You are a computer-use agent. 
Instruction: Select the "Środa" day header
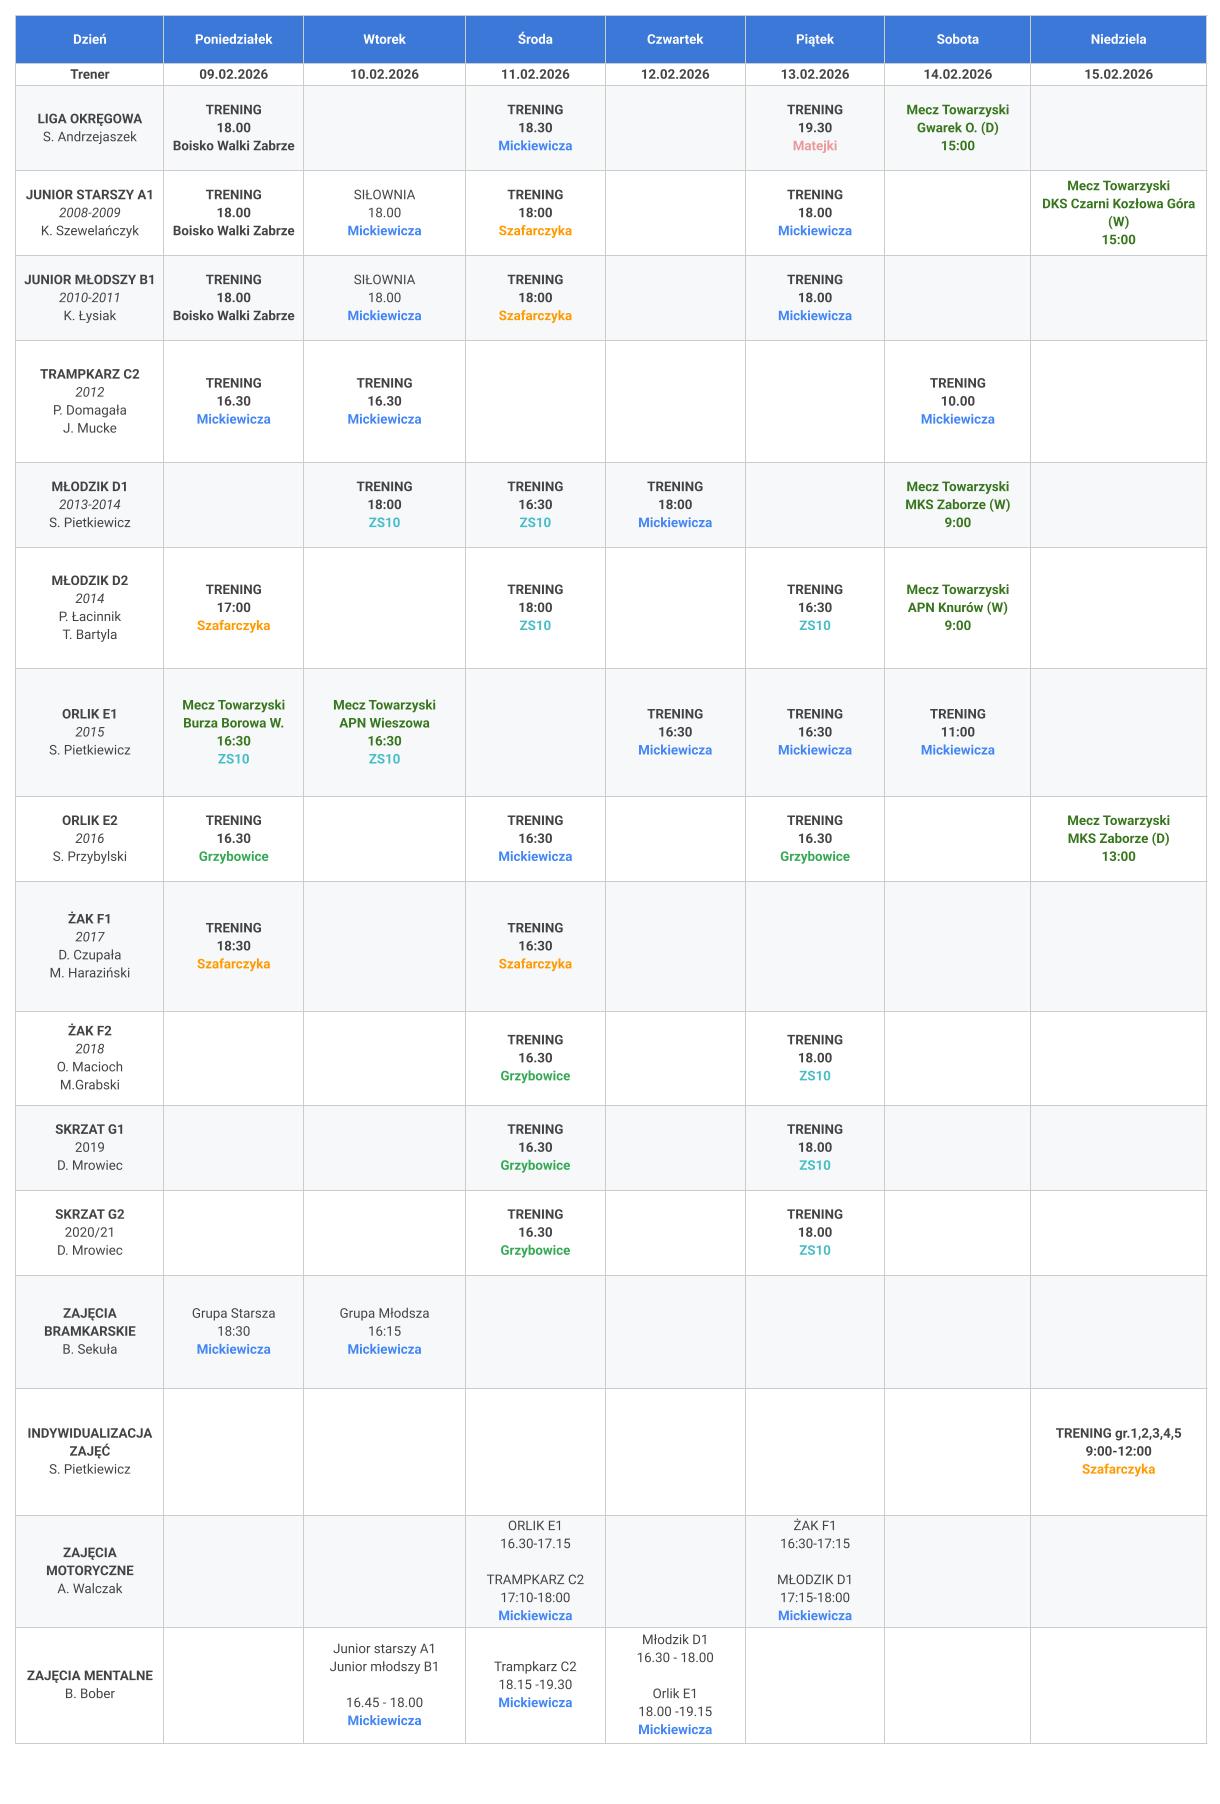(x=535, y=39)
